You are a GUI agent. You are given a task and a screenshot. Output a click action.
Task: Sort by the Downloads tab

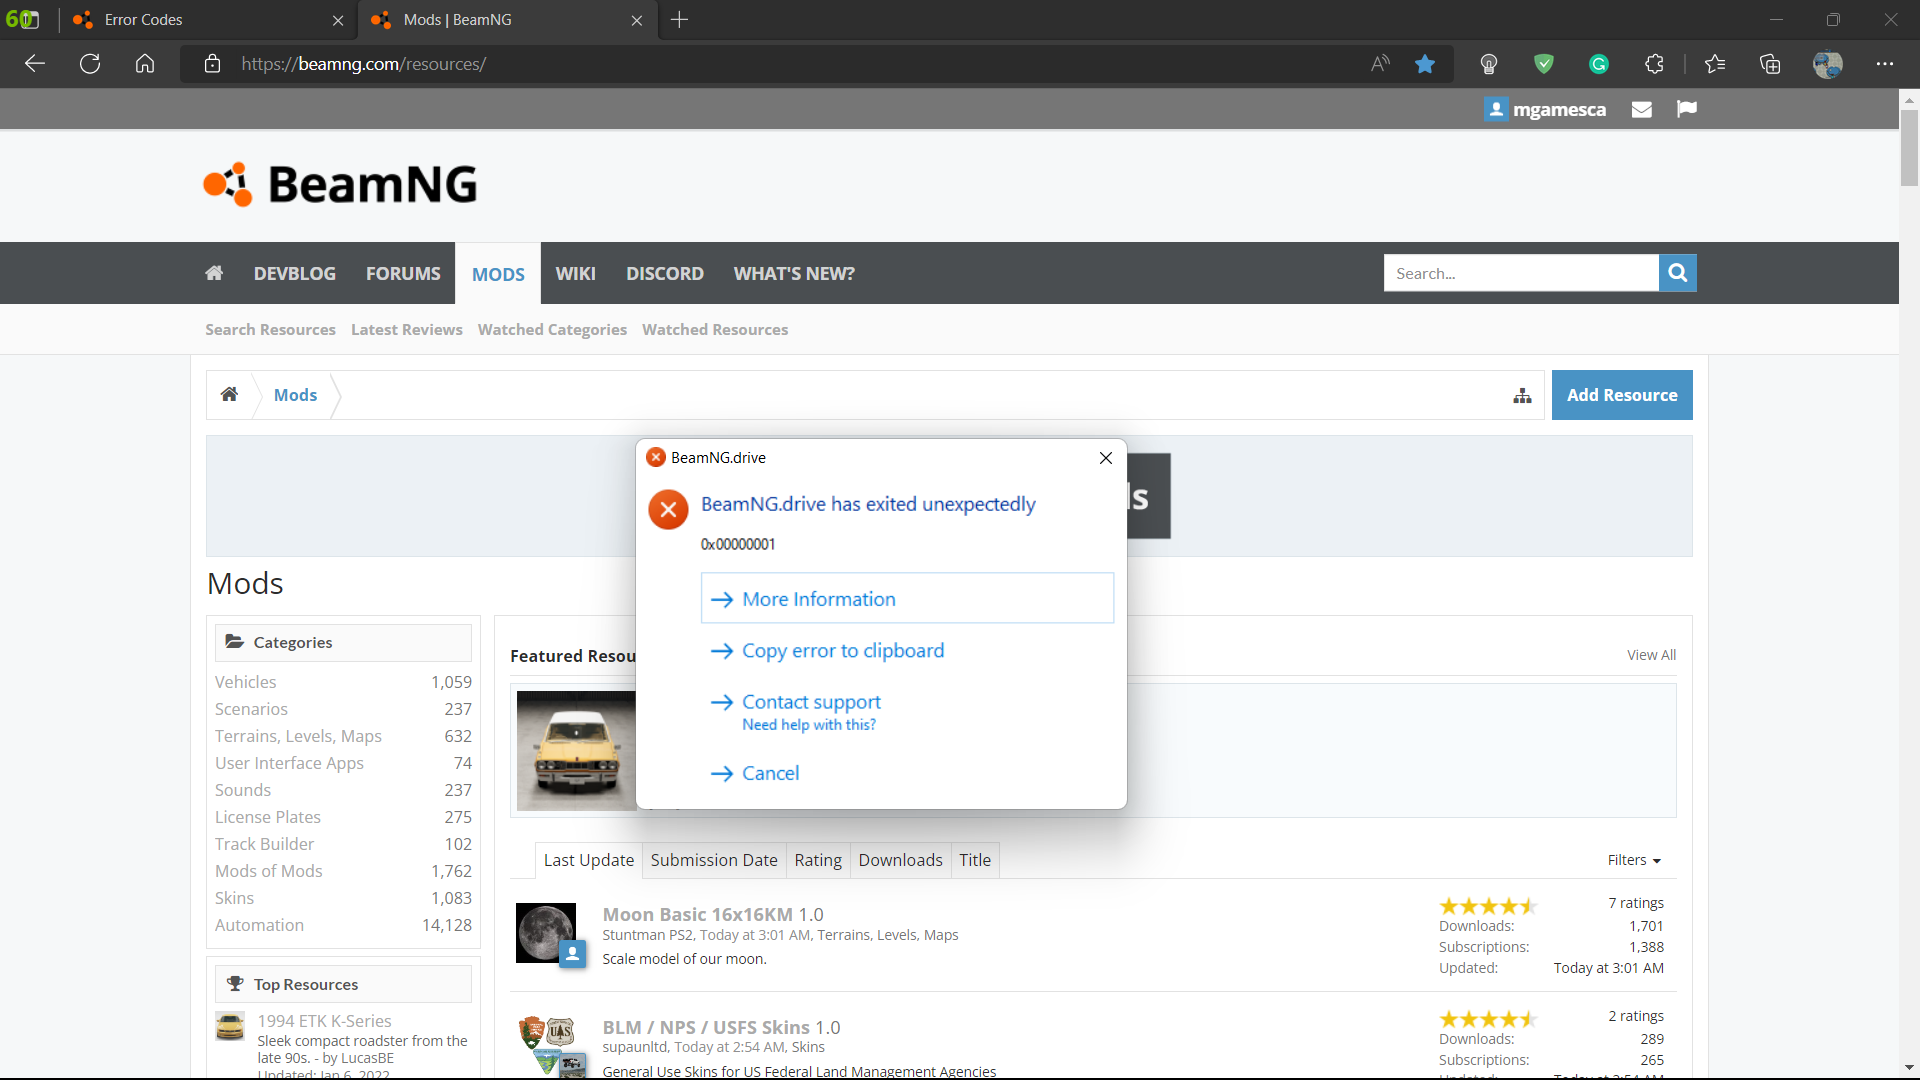click(900, 860)
